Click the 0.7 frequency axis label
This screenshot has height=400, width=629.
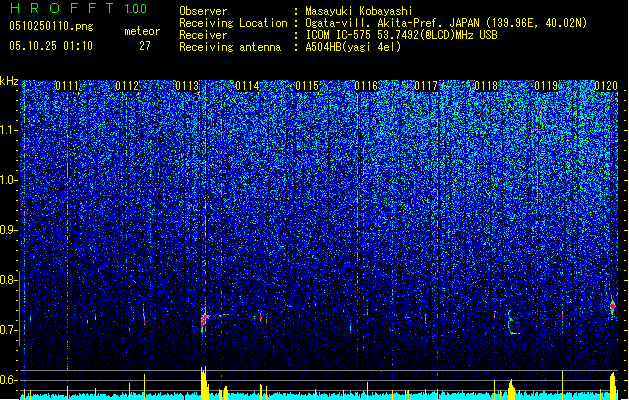tap(9, 330)
